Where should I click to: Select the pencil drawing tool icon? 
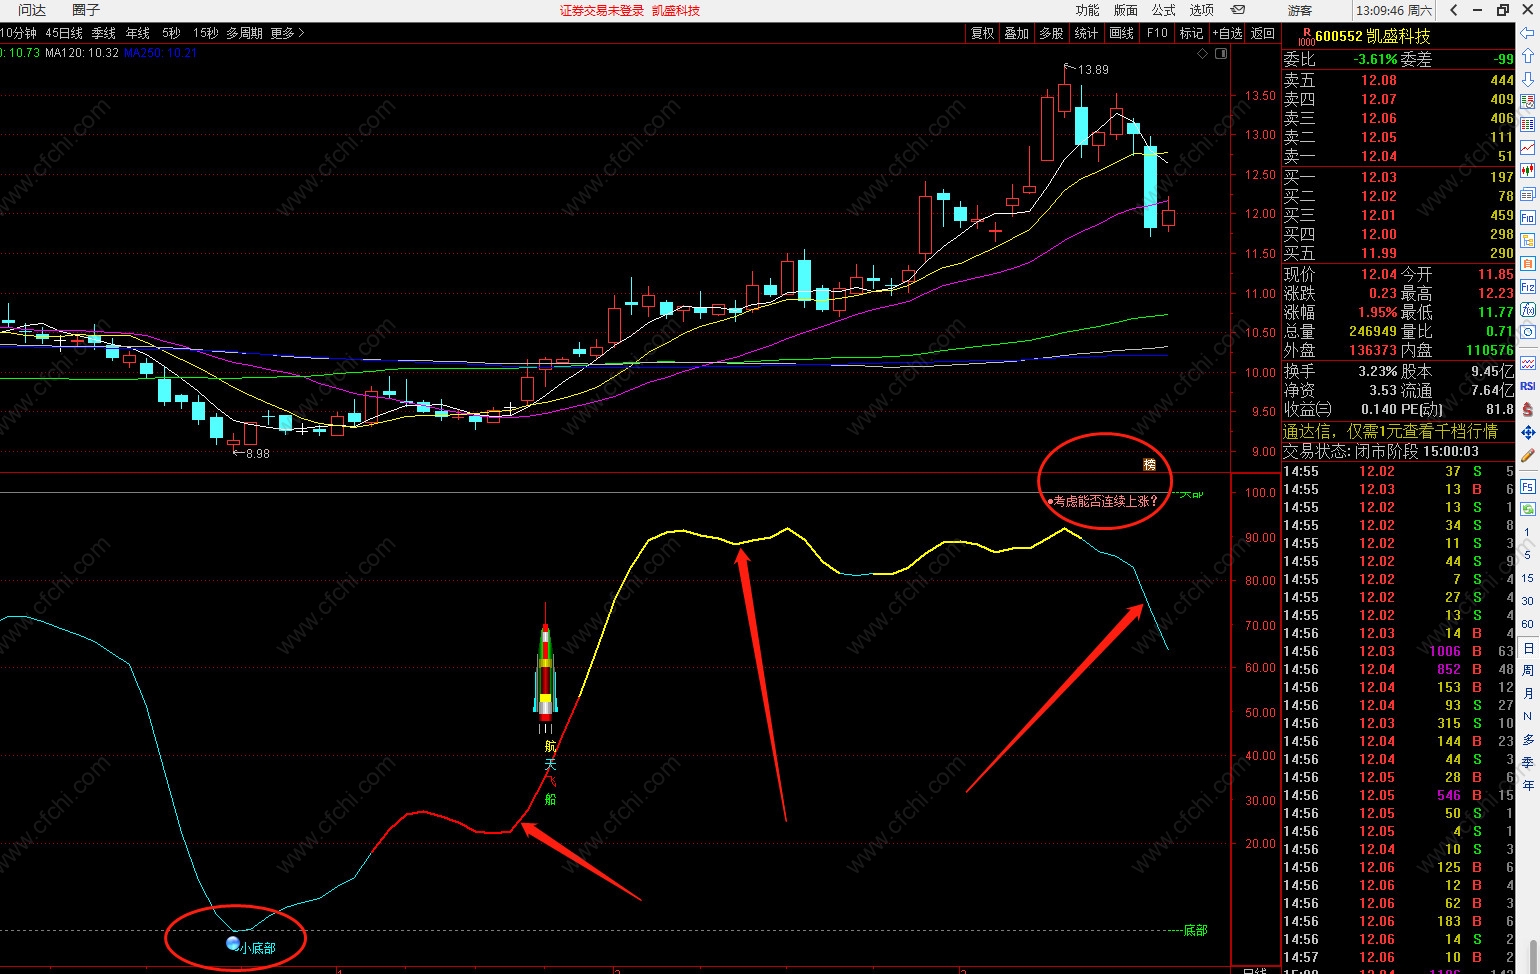tap(1527, 456)
